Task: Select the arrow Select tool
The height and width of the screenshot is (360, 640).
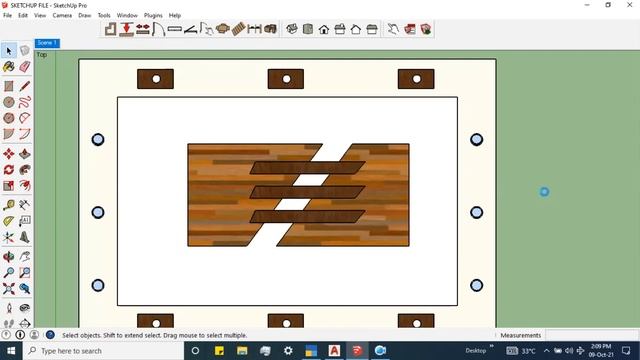Action: (9, 51)
